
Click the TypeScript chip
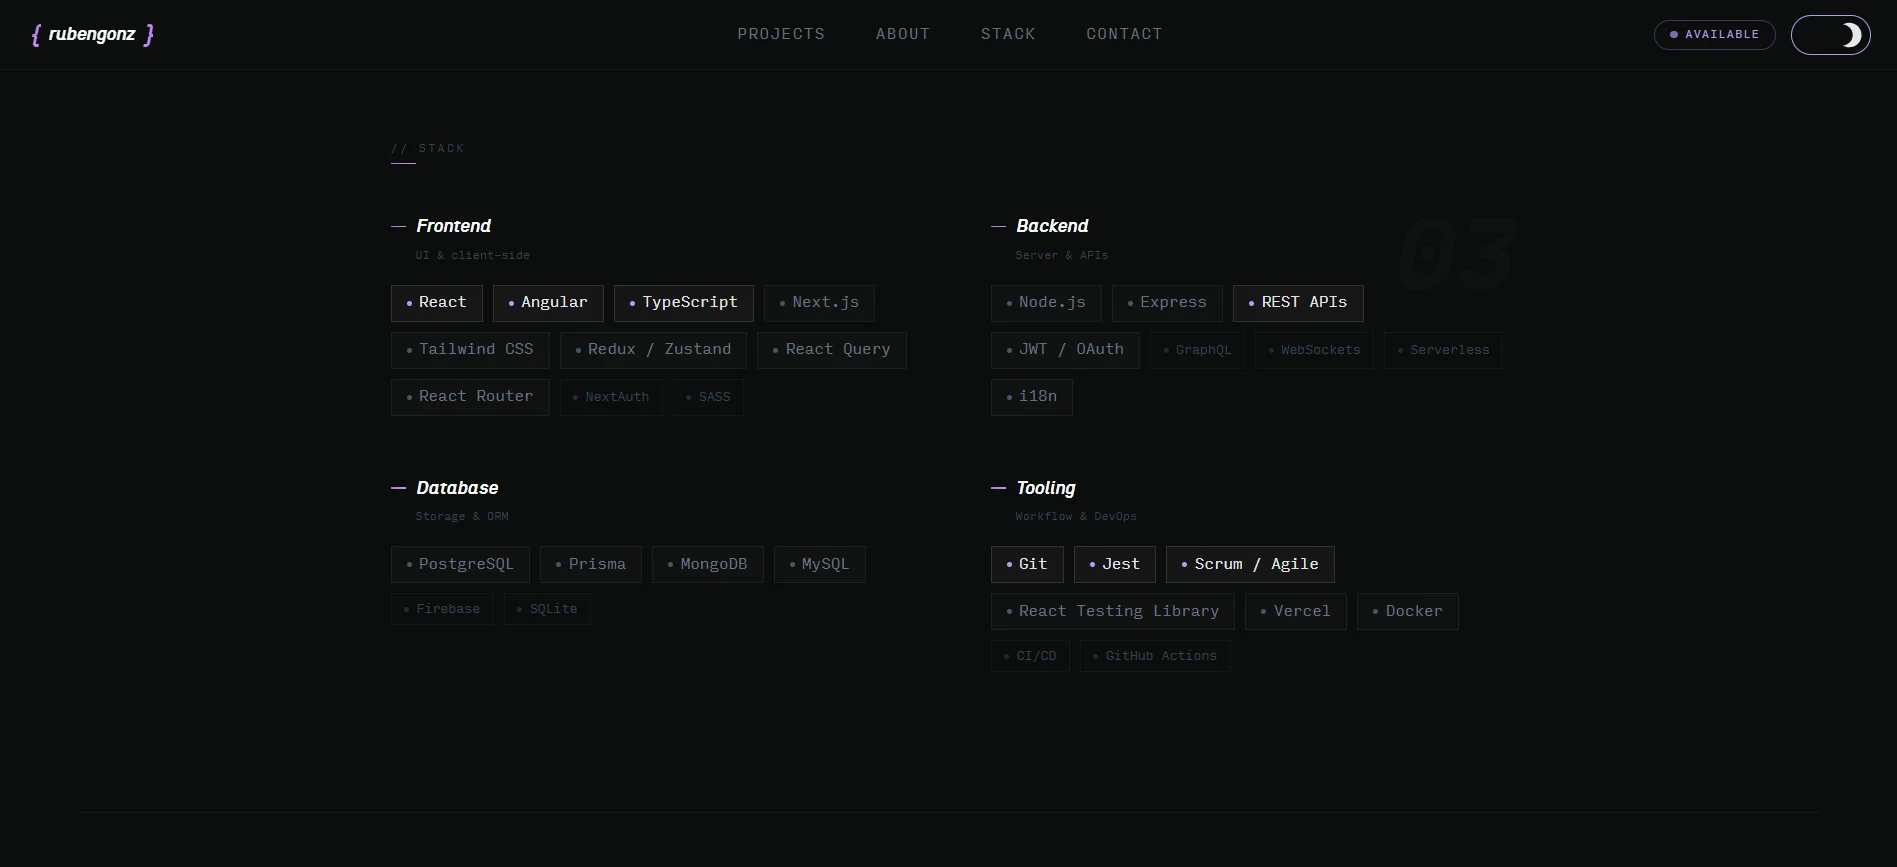[683, 303]
